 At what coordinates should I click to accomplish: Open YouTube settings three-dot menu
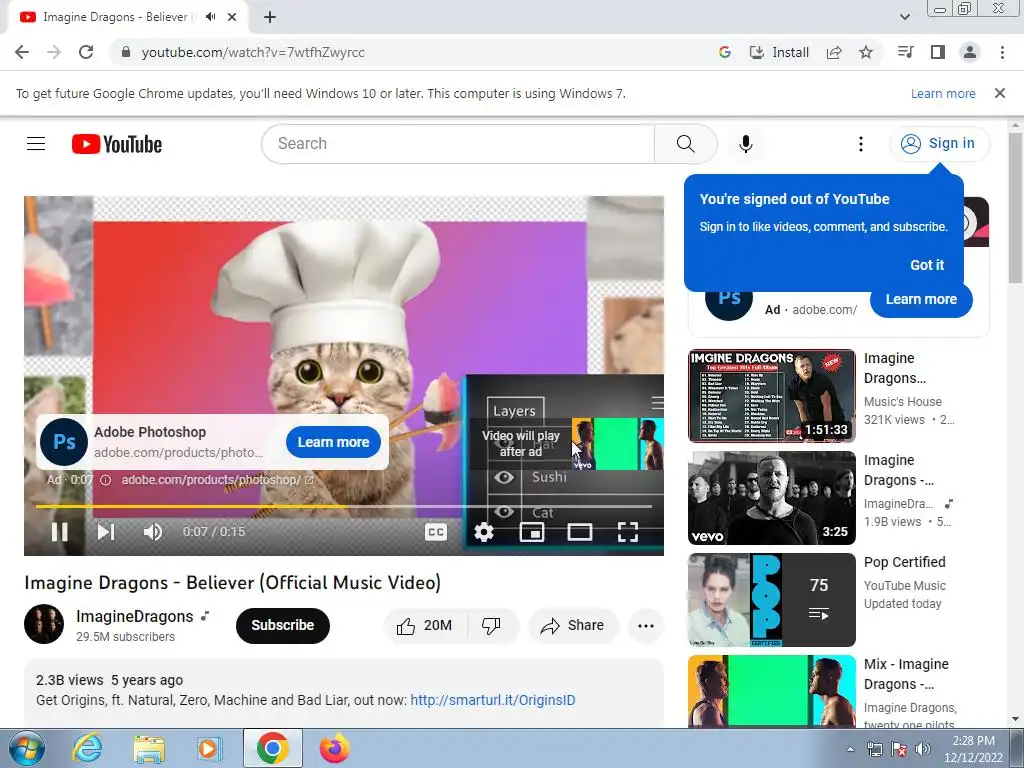pyautogui.click(x=861, y=144)
